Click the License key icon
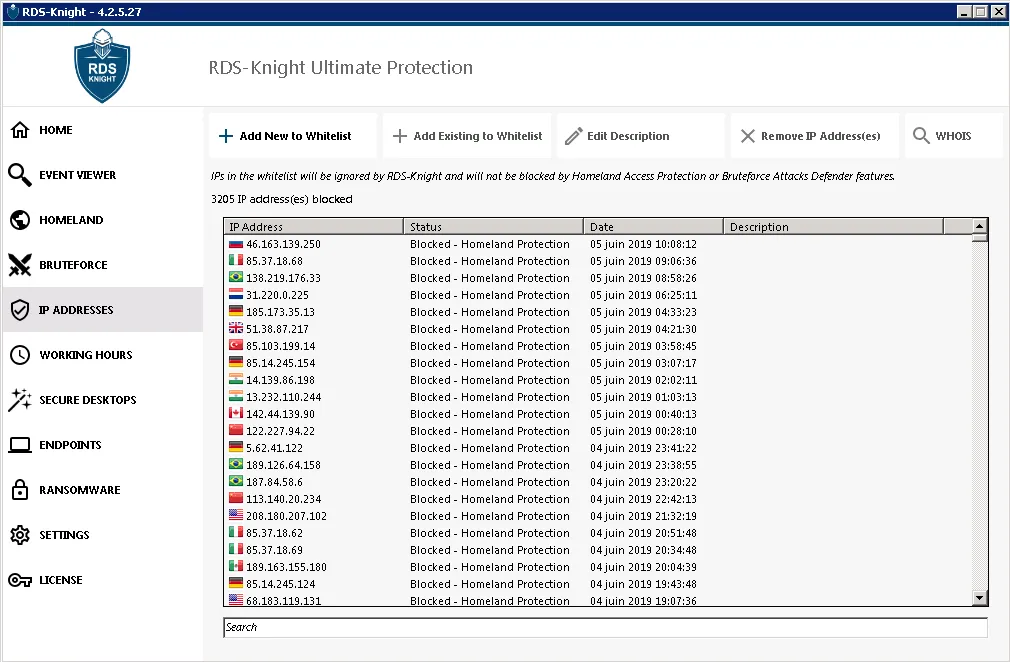This screenshot has height=662, width=1010. [x=20, y=580]
